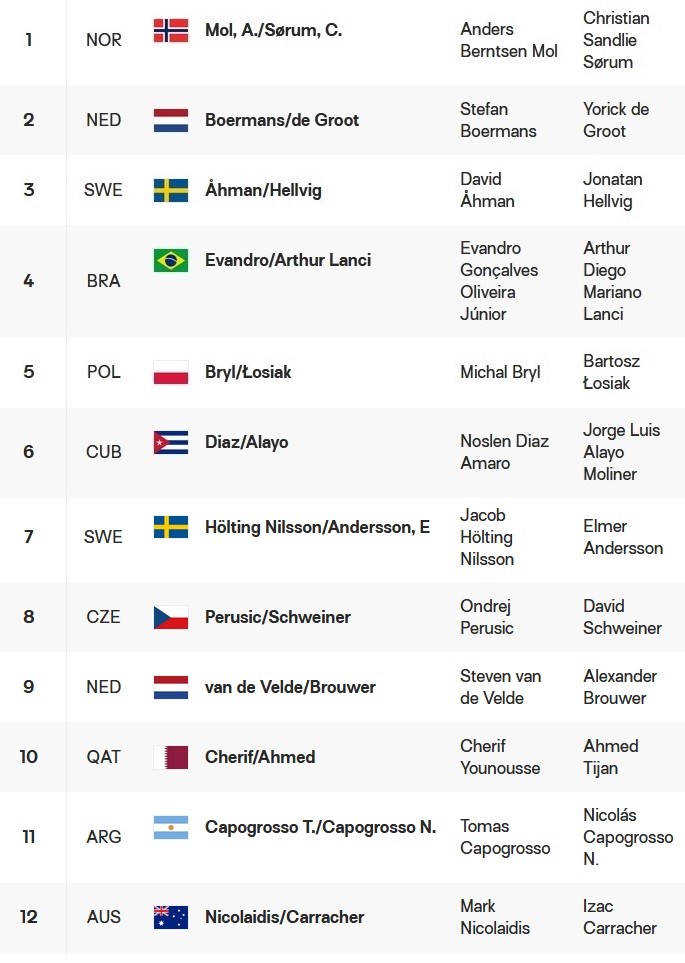
Task: Open team Boermans/de Groot
Action: pyautogui.click(x=282, y=120)
